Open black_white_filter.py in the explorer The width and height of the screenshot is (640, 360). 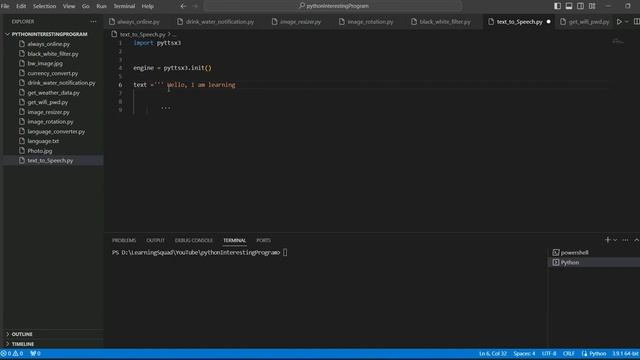(53, 54)
